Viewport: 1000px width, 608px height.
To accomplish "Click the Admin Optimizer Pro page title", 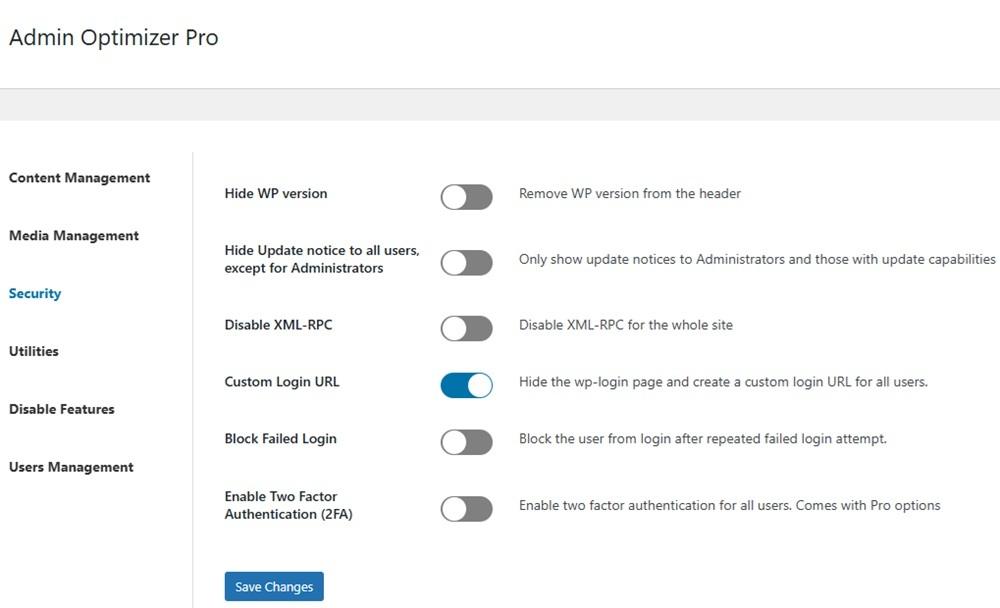I will pyautogui.click(x=113, y=37).
